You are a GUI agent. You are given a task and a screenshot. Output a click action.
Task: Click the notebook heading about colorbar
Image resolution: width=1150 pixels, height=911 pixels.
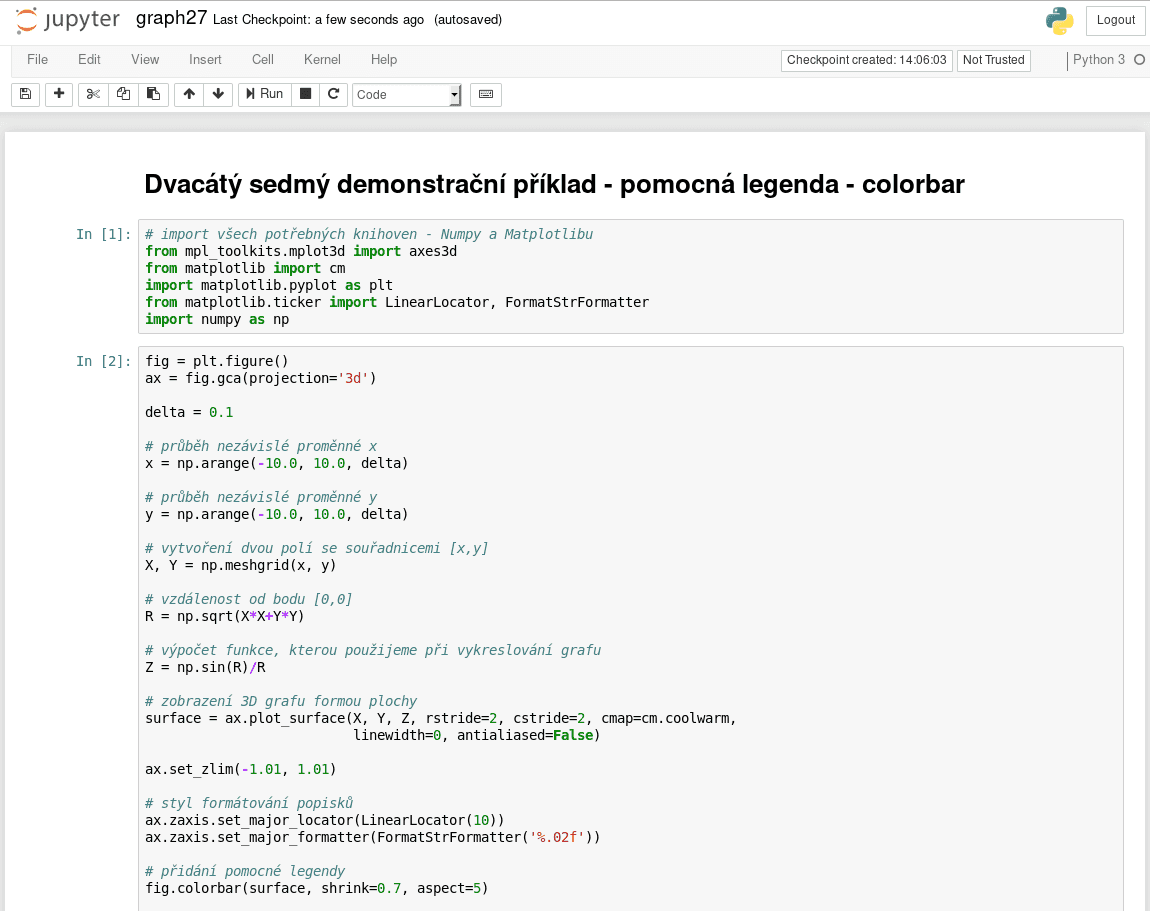pos(554,184)
